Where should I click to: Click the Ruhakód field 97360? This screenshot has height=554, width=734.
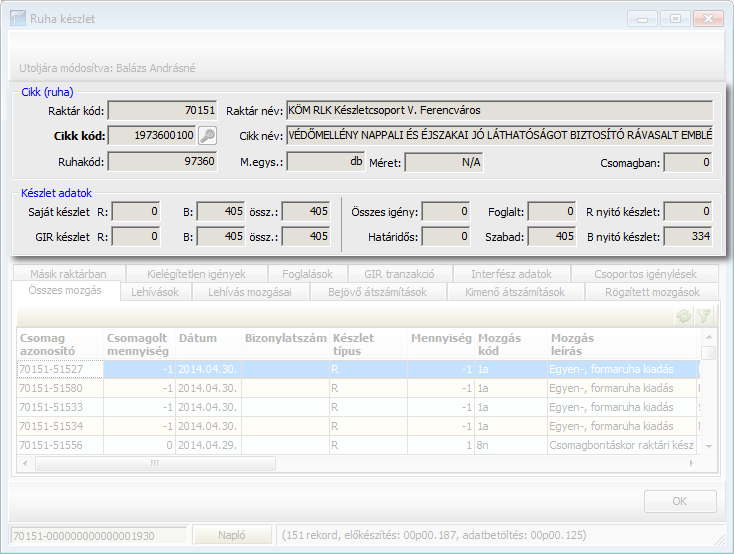[x=162, y=162]
